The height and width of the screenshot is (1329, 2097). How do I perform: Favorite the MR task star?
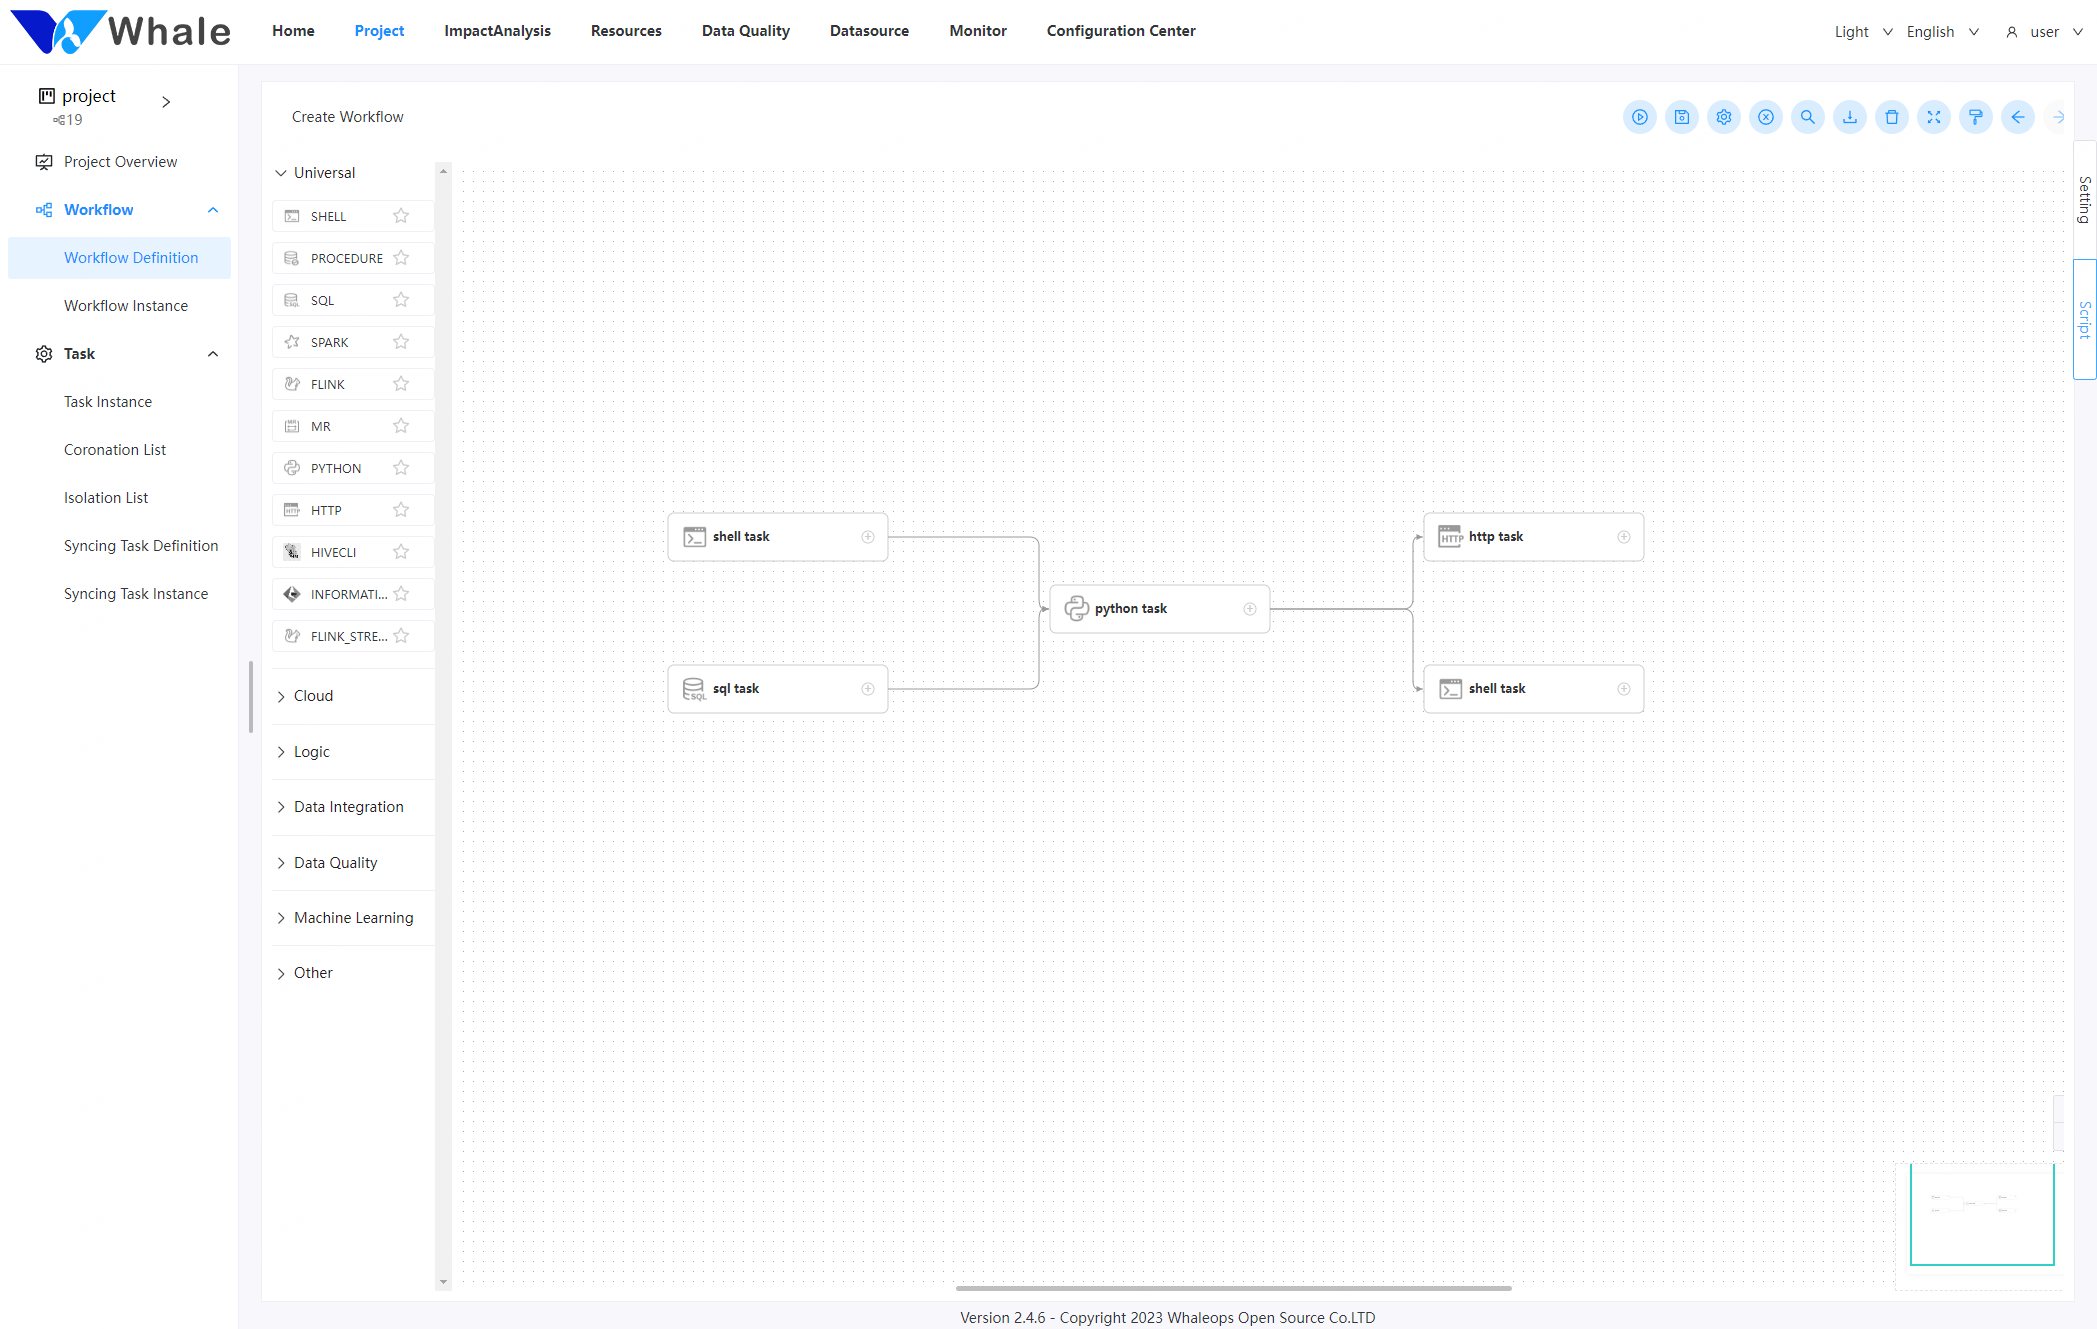point(401,426)
